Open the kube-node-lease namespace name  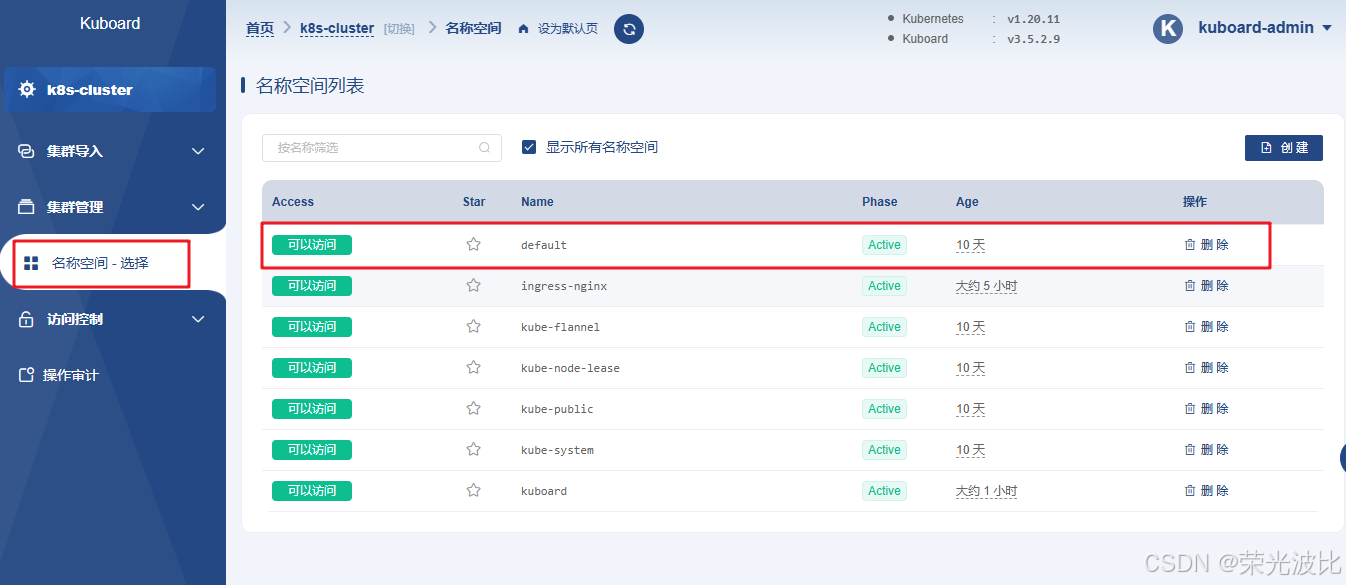pos(570,368)
